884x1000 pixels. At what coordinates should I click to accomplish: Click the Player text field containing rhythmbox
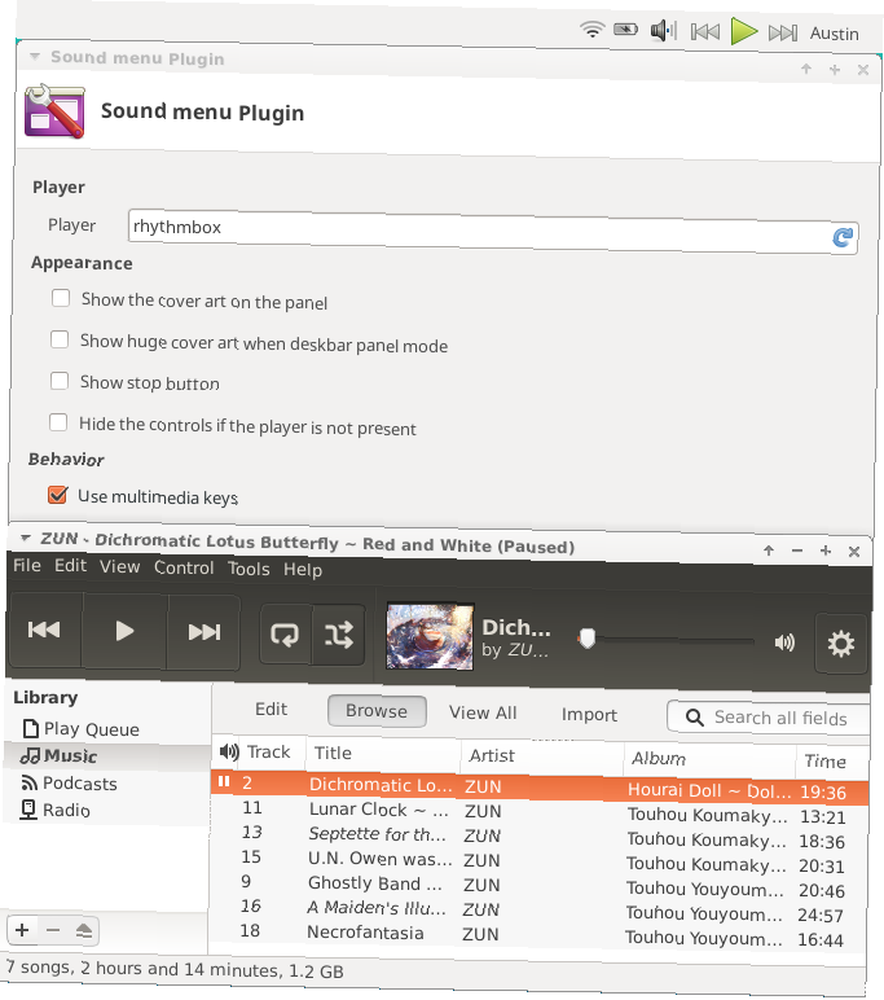pyautogui.click(x=492, y=233)
